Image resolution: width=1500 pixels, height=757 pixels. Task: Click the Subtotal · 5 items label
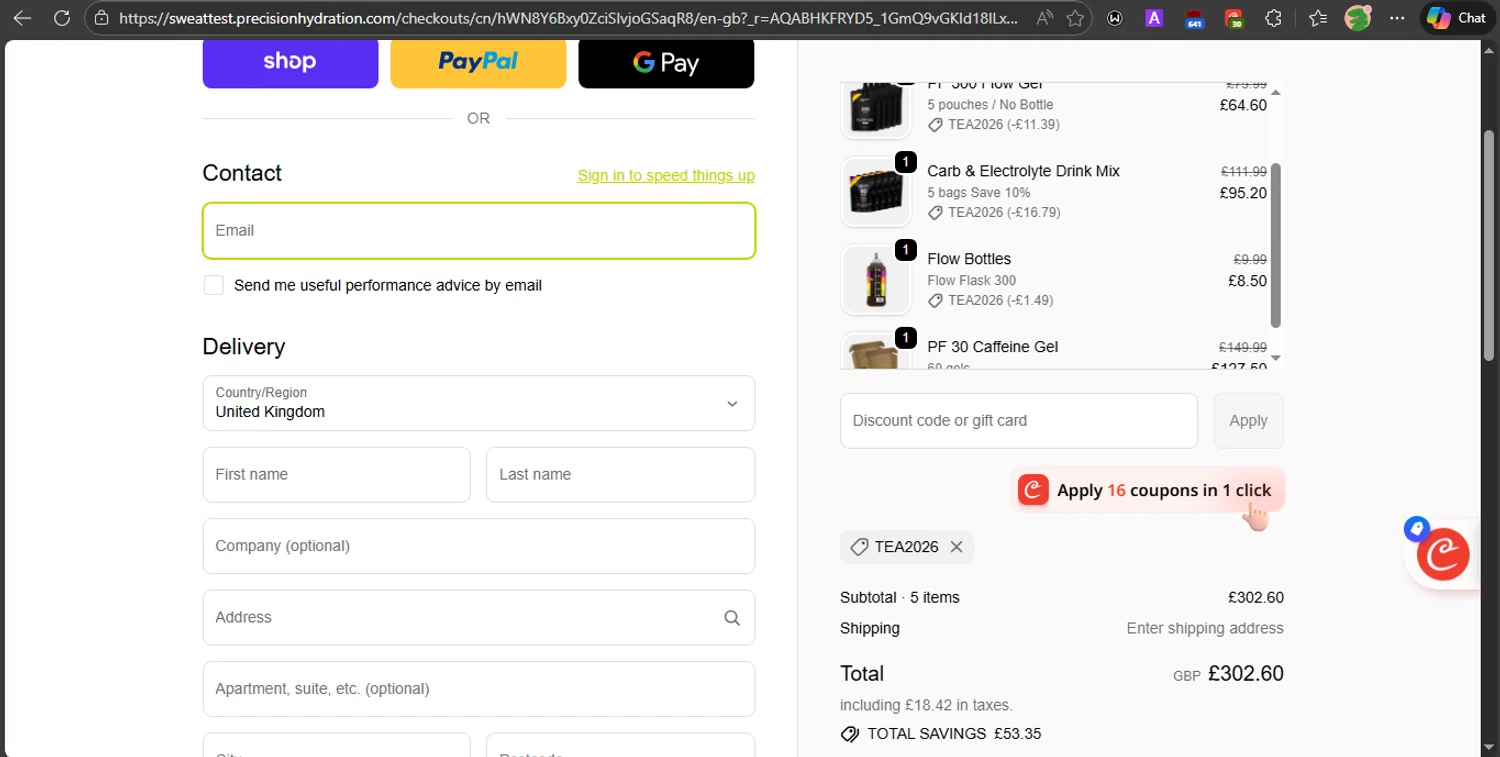(x=899, y=598)
